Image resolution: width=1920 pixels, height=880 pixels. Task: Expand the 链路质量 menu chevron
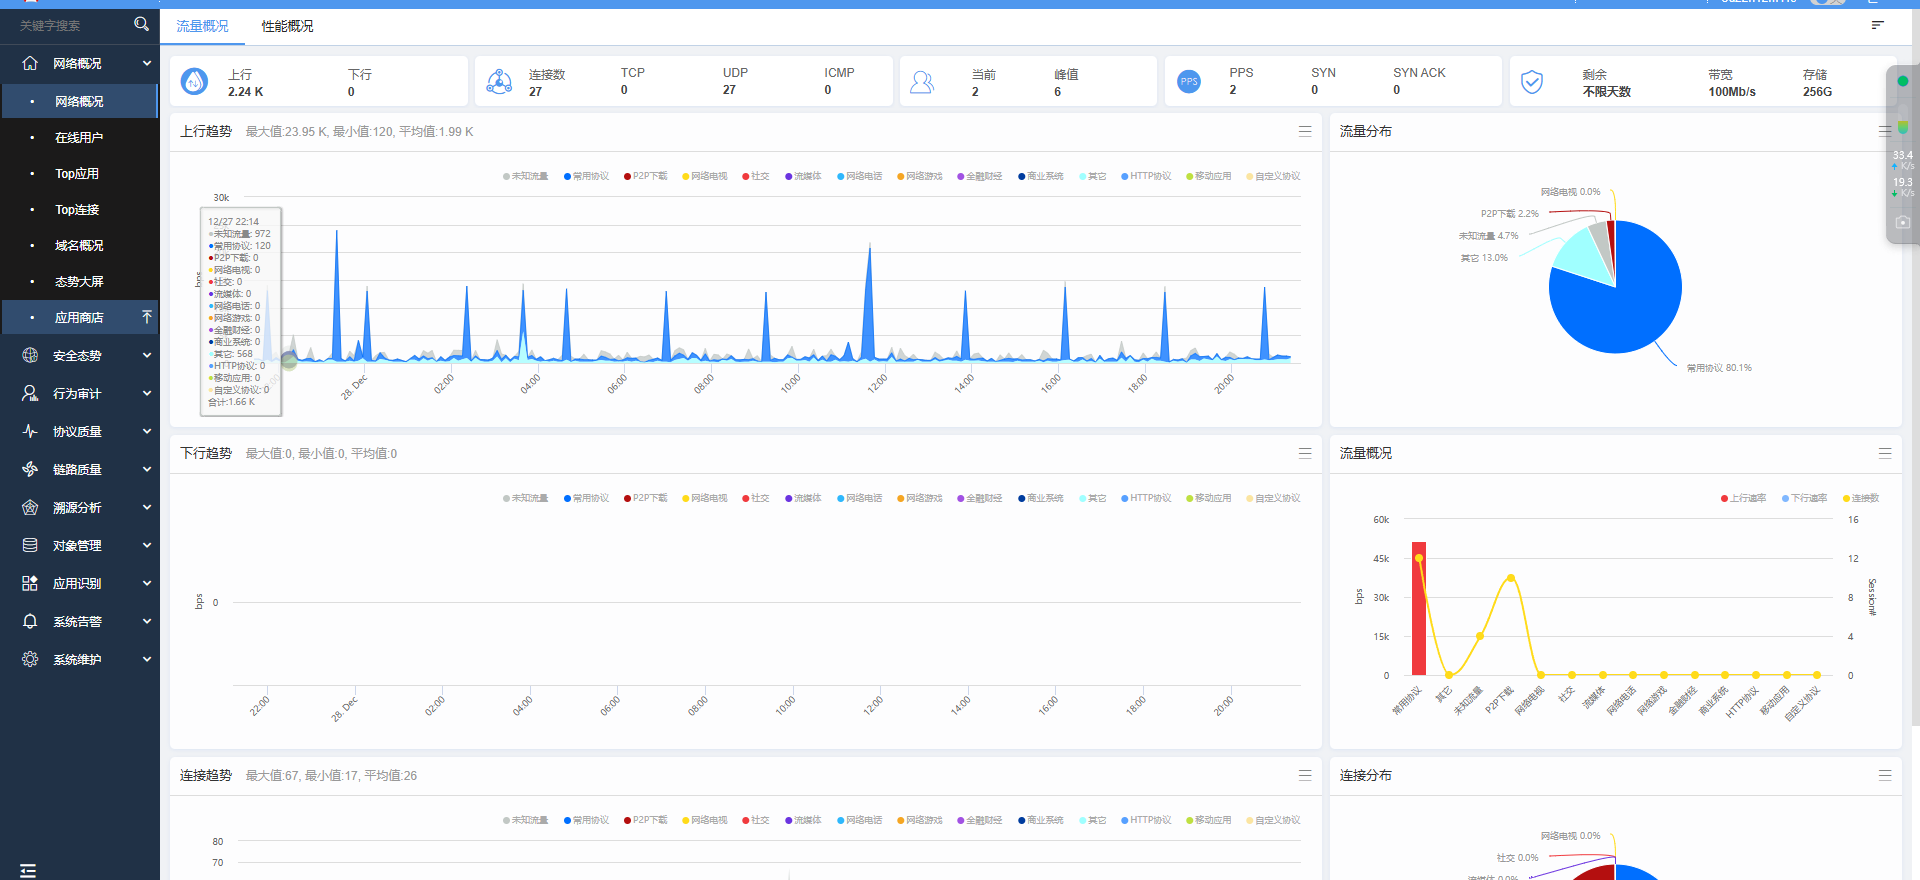[x=147, y=469]
